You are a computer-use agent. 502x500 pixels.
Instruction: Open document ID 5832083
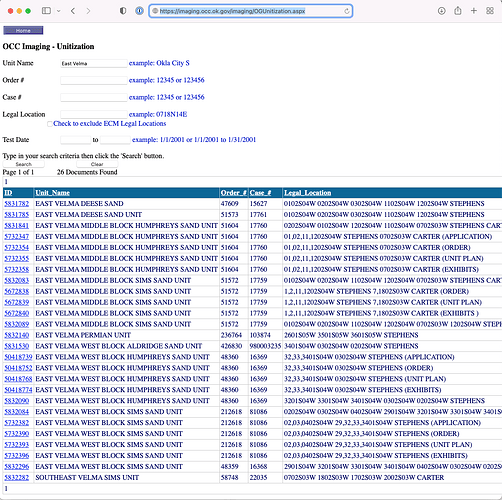click(x=17, y=280)
